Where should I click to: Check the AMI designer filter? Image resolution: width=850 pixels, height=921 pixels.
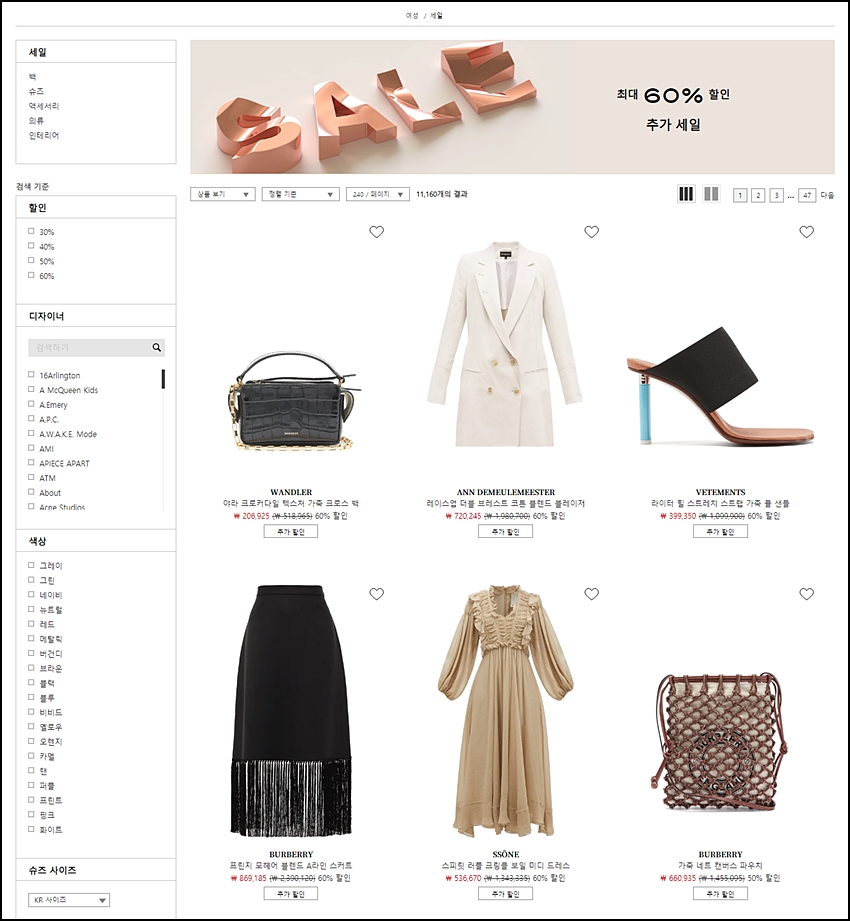click(31, 448)
